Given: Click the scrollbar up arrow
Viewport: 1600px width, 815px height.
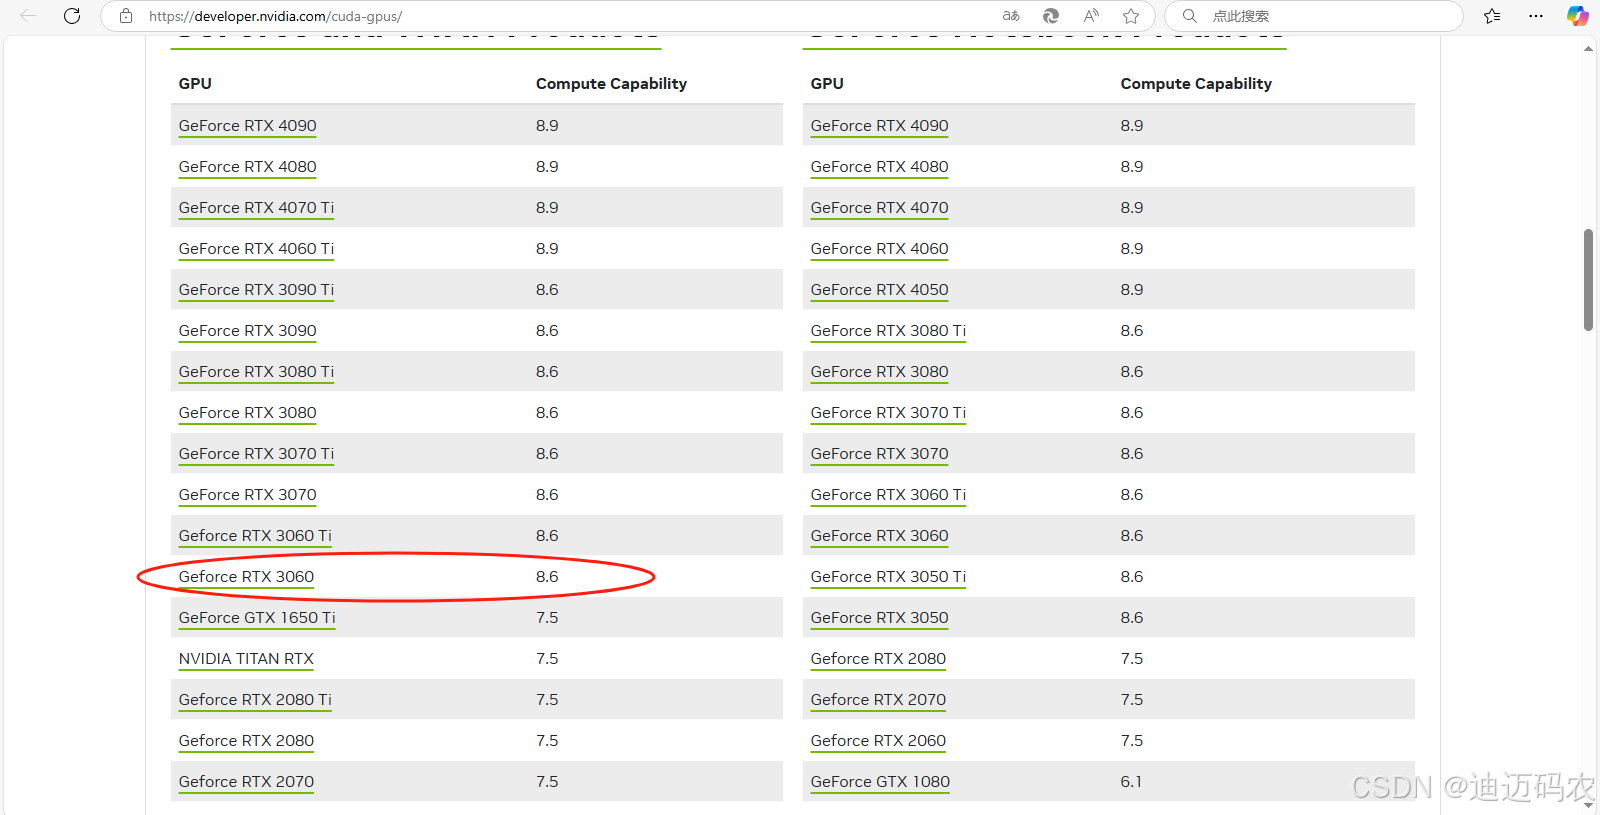Looking at the screenshot, I should [x=1588, y=49].
